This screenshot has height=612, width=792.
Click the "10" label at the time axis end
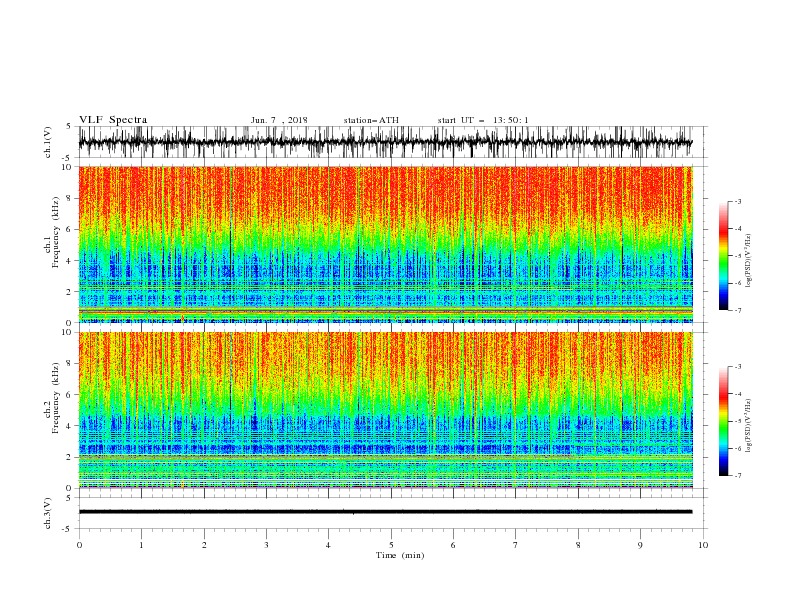tap(703, 545)
